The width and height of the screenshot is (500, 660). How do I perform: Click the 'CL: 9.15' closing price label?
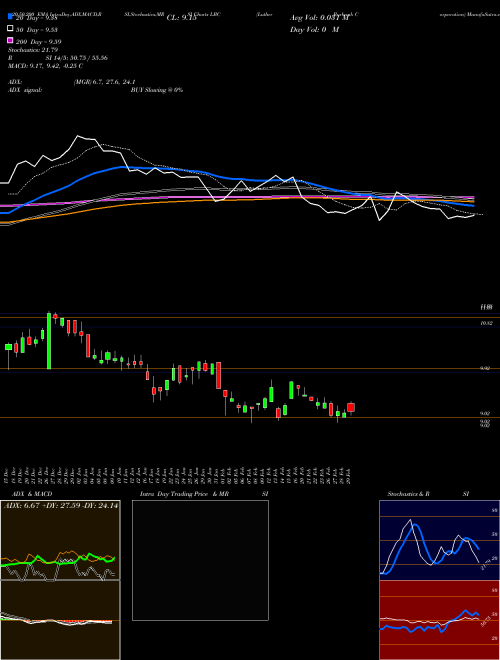pos(181,18)
